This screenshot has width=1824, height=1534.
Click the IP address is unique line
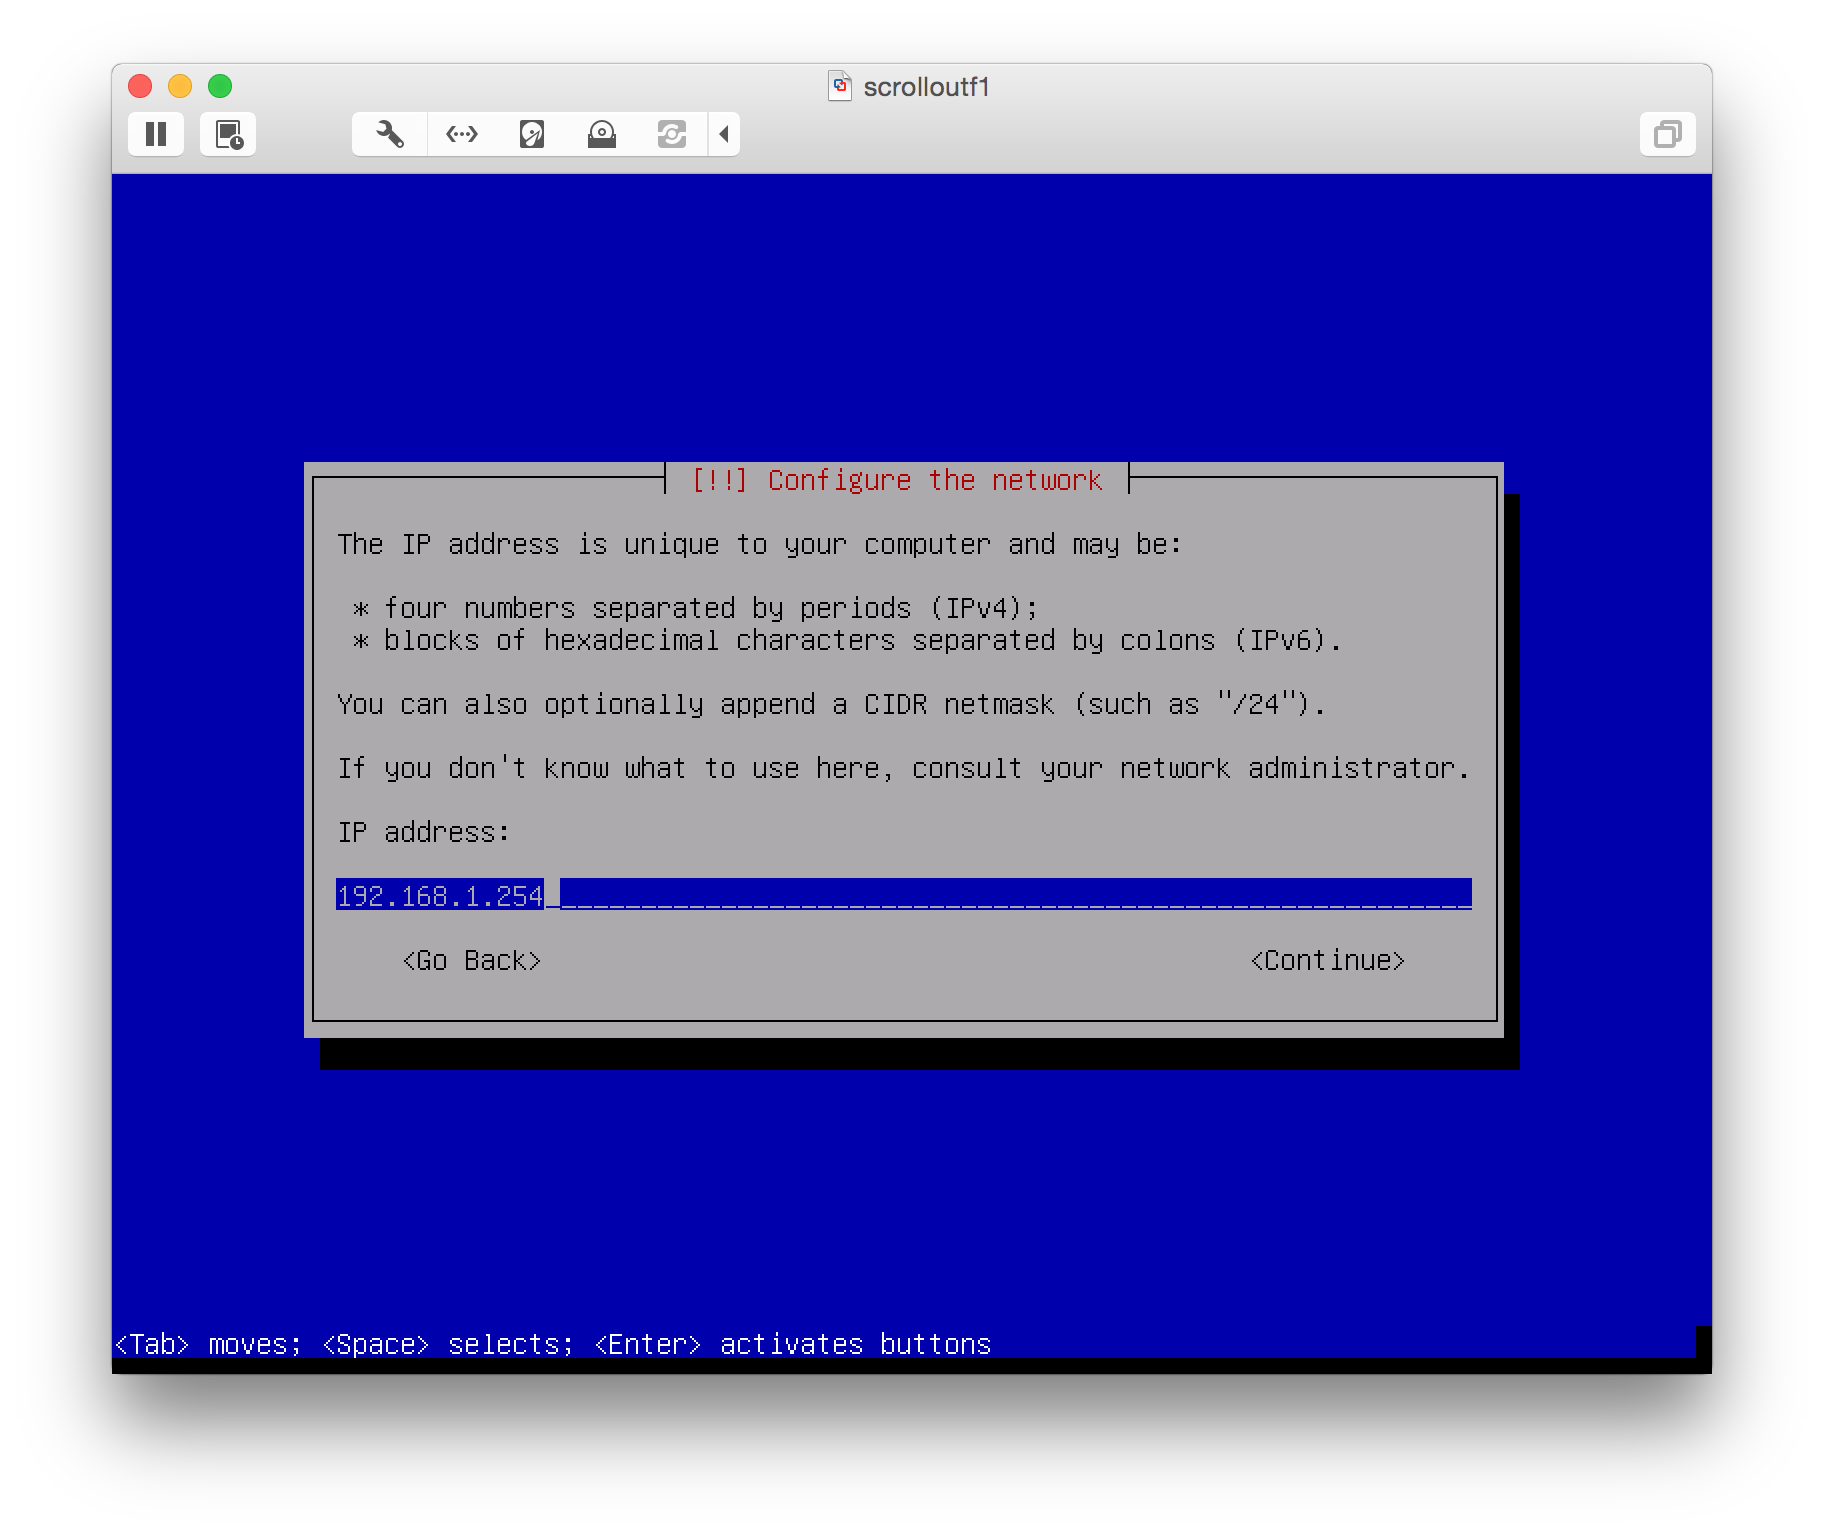pos(760,545)
